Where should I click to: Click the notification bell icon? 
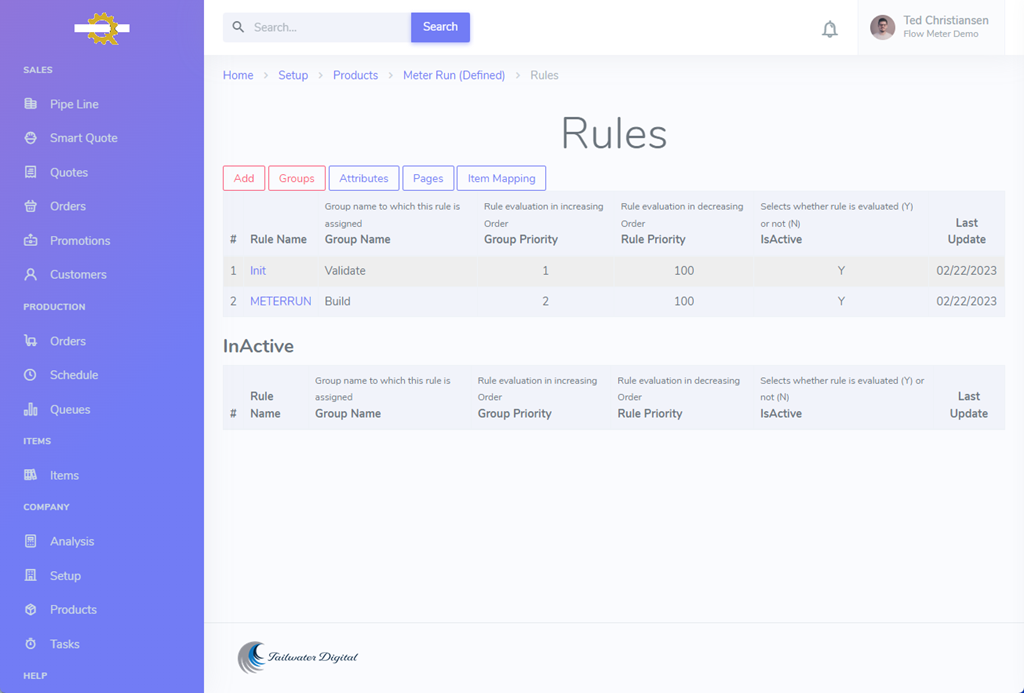pos(829,29)
